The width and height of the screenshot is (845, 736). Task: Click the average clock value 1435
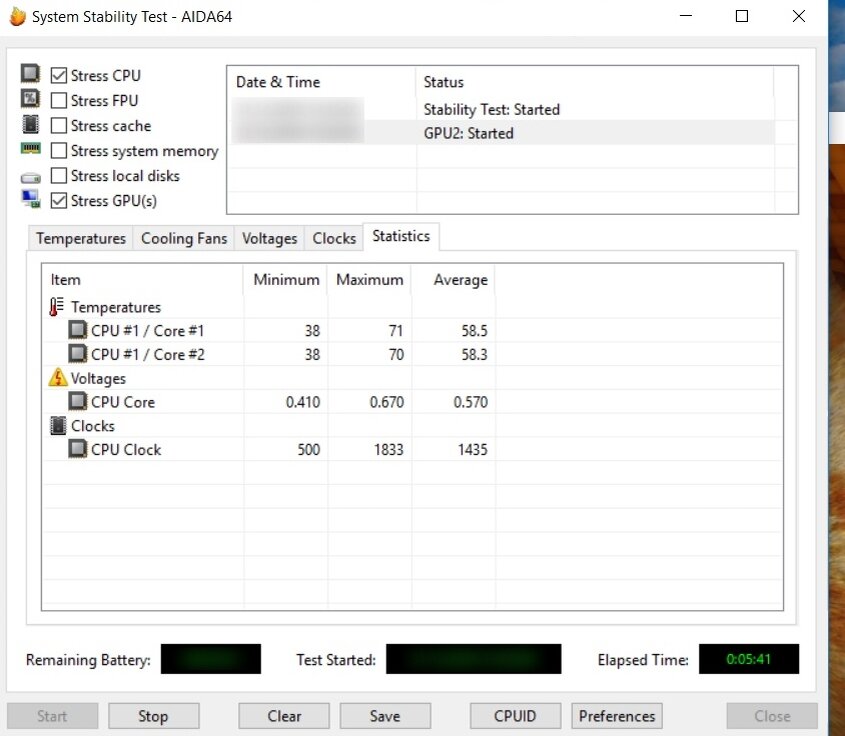[x=473, y=449]
